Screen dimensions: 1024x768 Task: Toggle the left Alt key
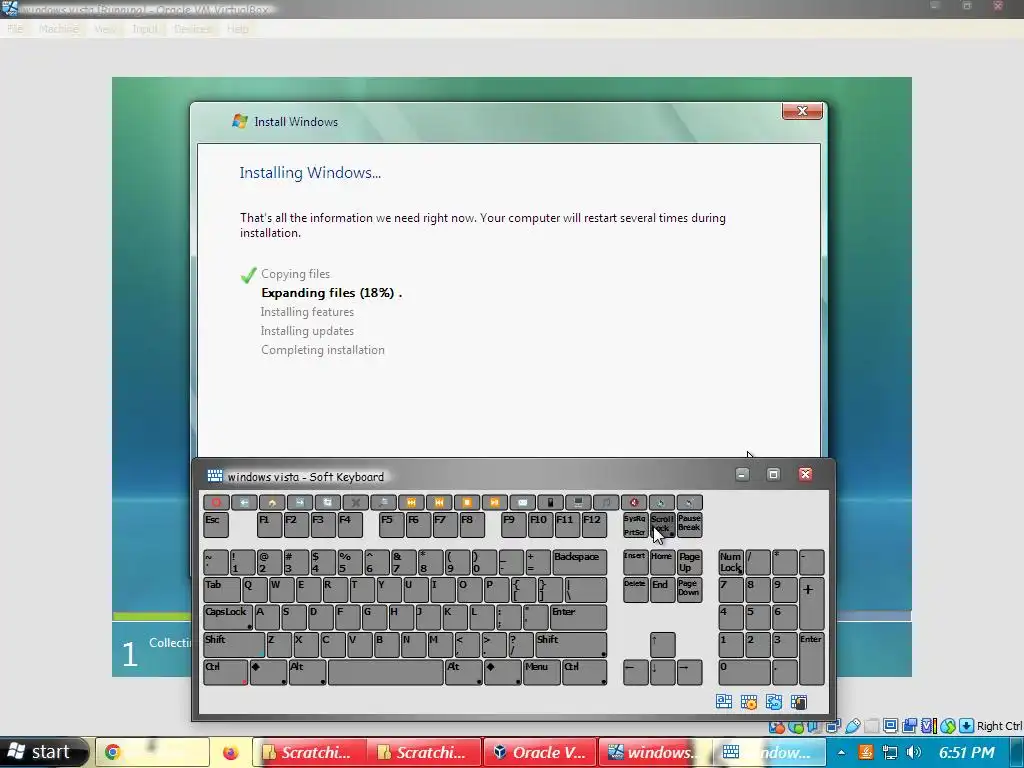tap(308, 672)
